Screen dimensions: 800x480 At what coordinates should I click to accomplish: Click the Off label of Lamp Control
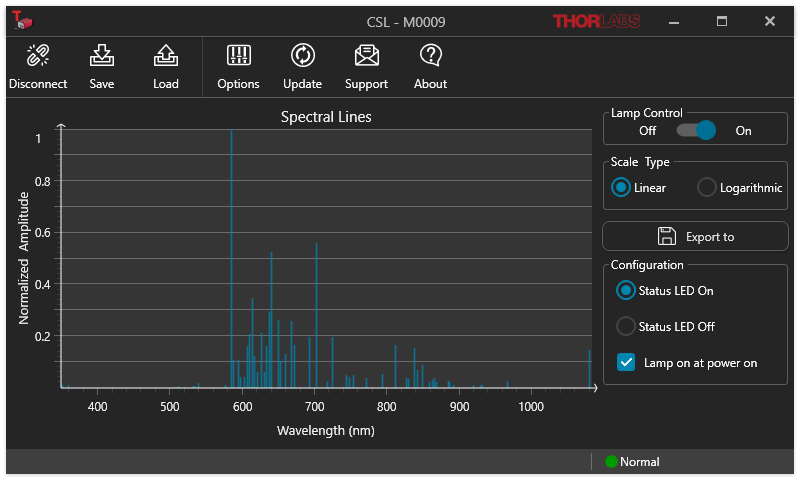pos(648,131)
